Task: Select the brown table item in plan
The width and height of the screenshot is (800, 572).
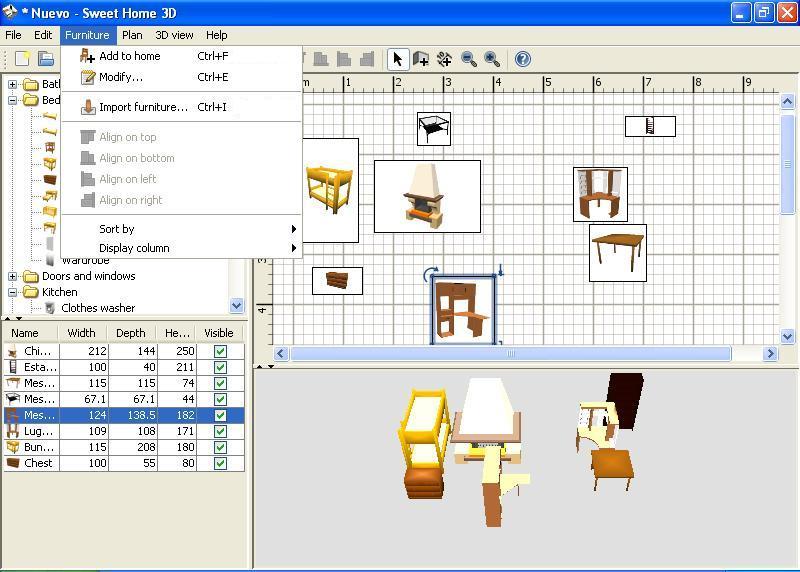Action: [x=617, y=253]
